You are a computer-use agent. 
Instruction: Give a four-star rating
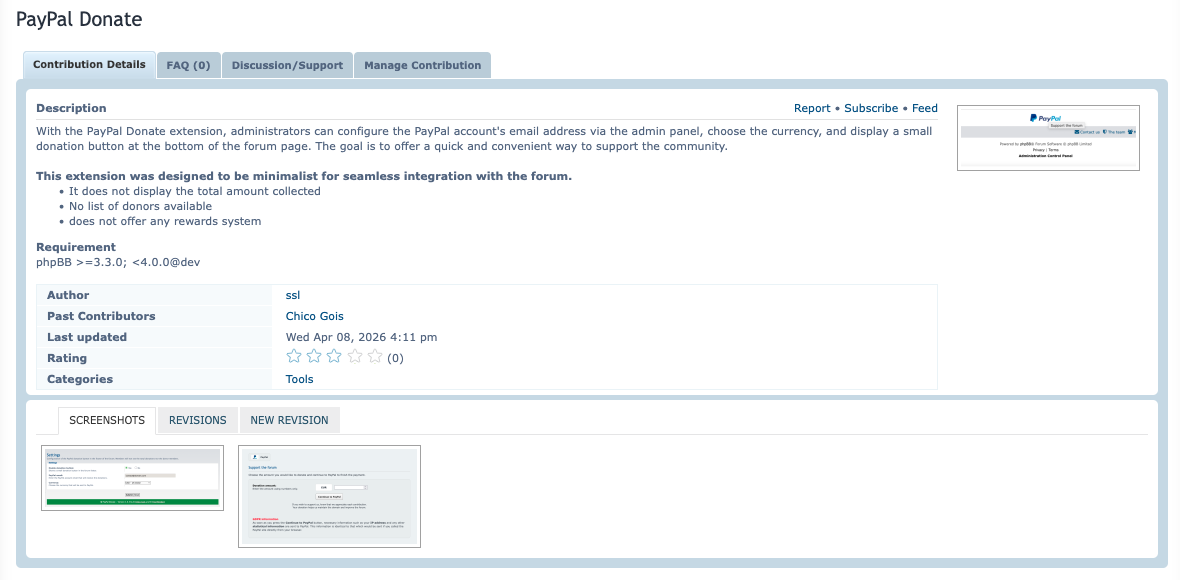tap(355, 357)
